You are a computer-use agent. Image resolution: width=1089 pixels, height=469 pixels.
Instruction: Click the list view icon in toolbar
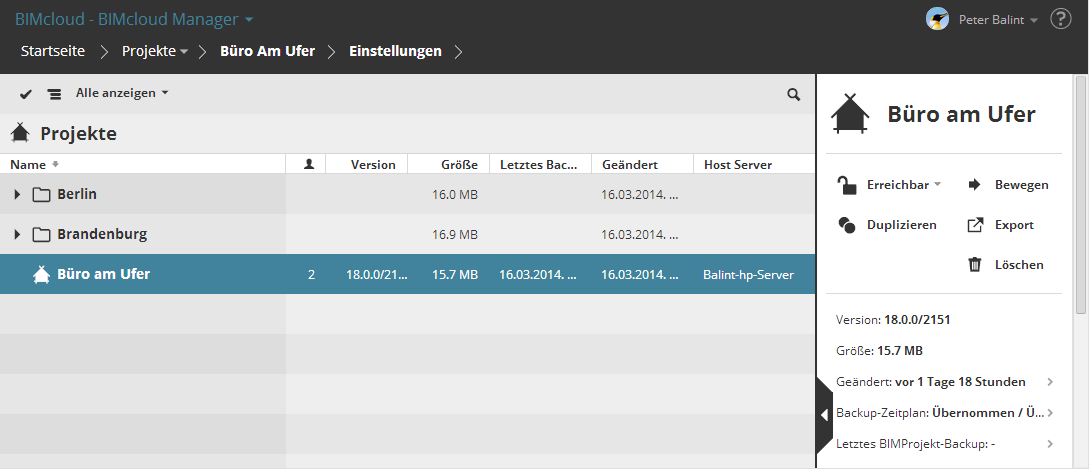click(54, 94)
